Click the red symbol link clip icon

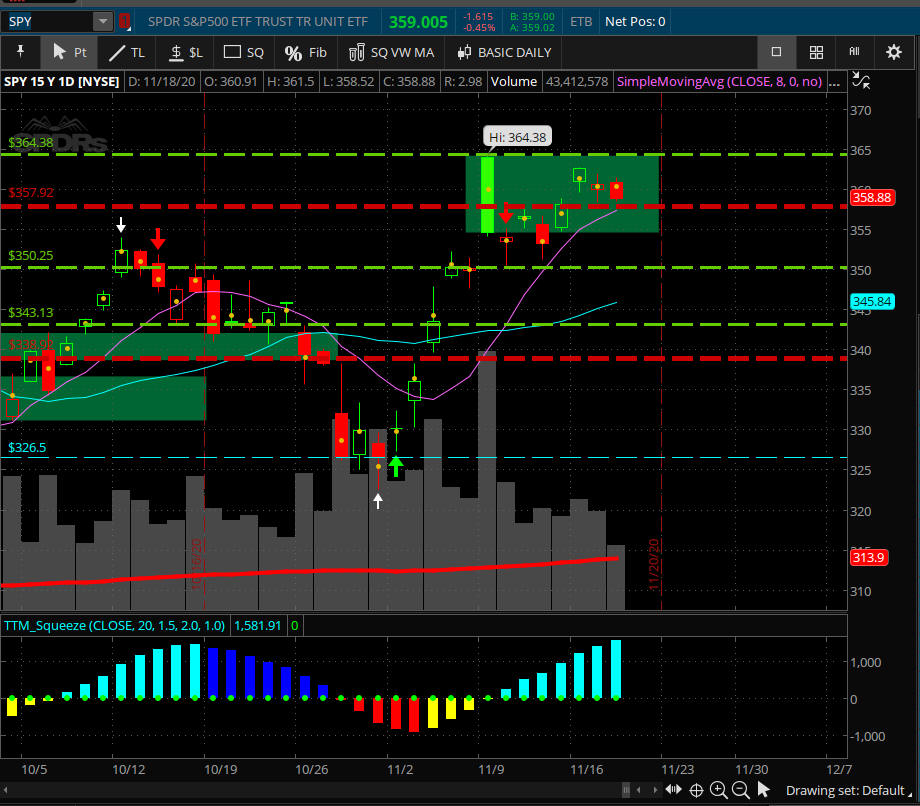click(x=124, y=22)
